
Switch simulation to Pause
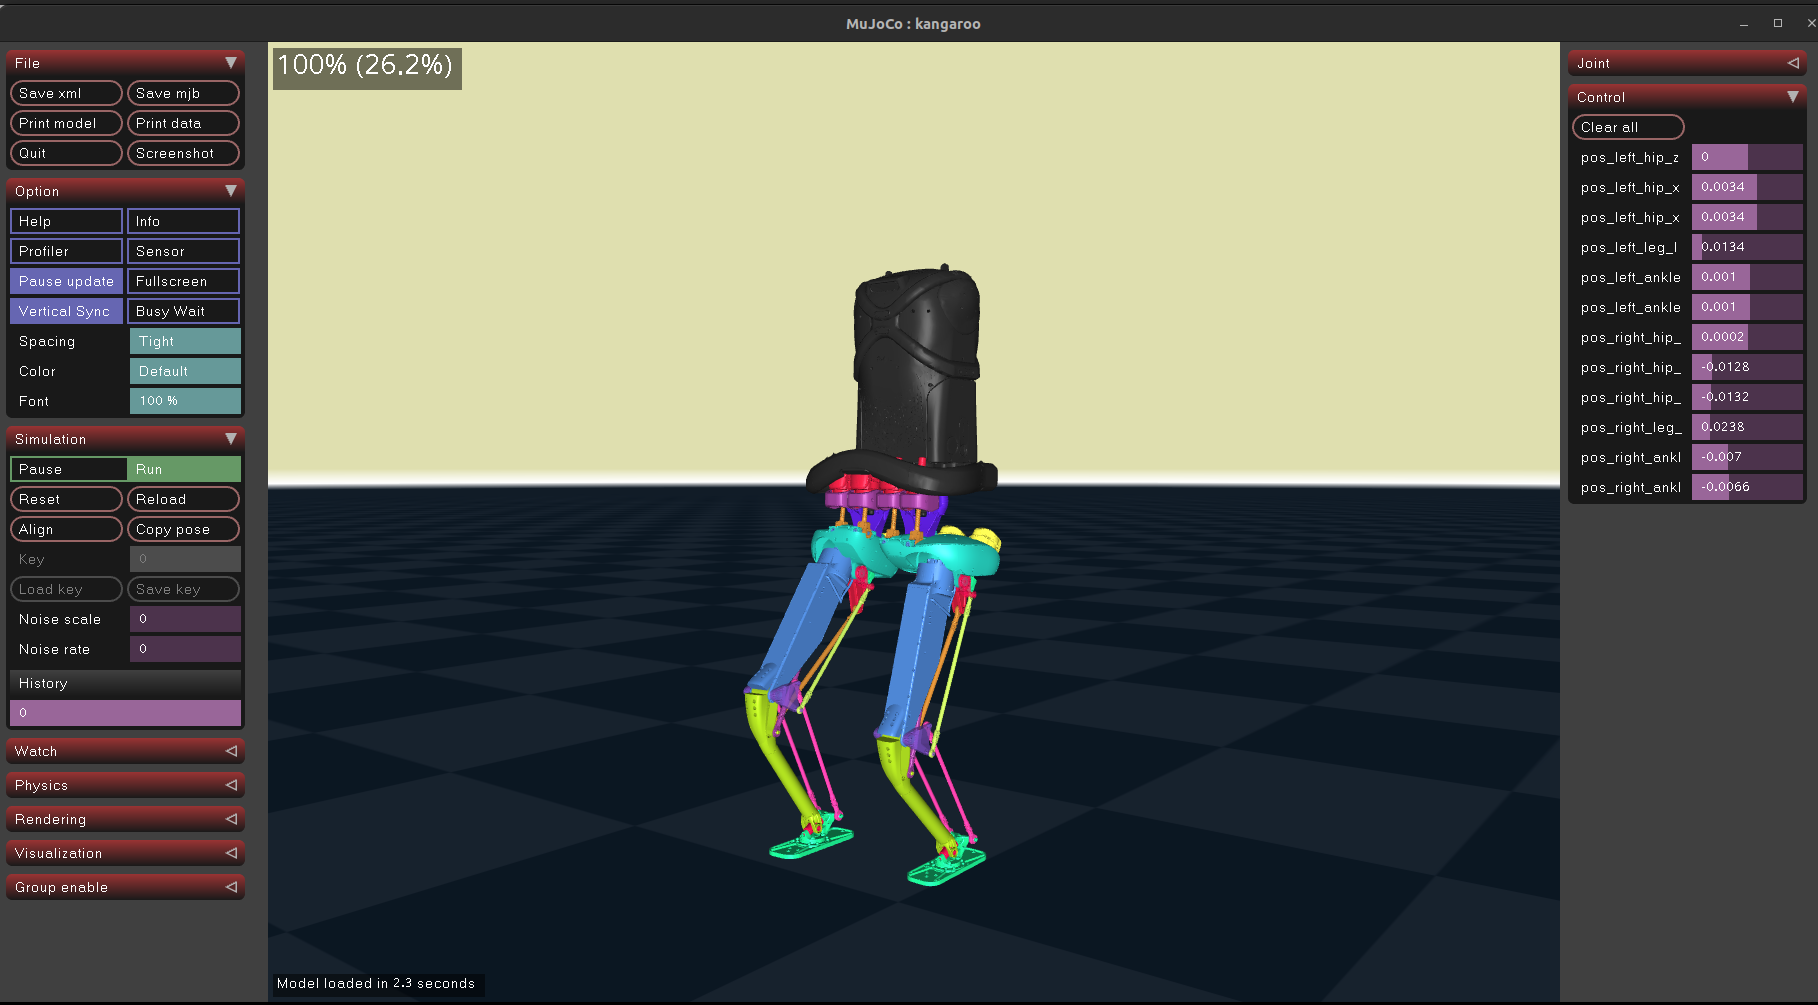[x=68, y=469]
